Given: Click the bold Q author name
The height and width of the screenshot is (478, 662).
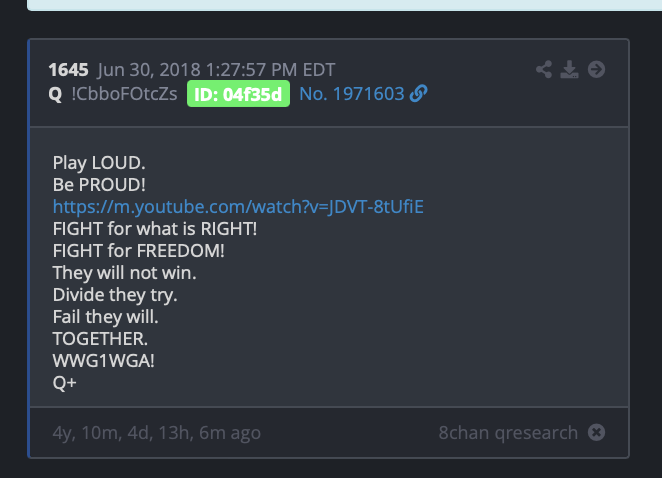Looking at the screenshot, I should (x=55, y=94).
